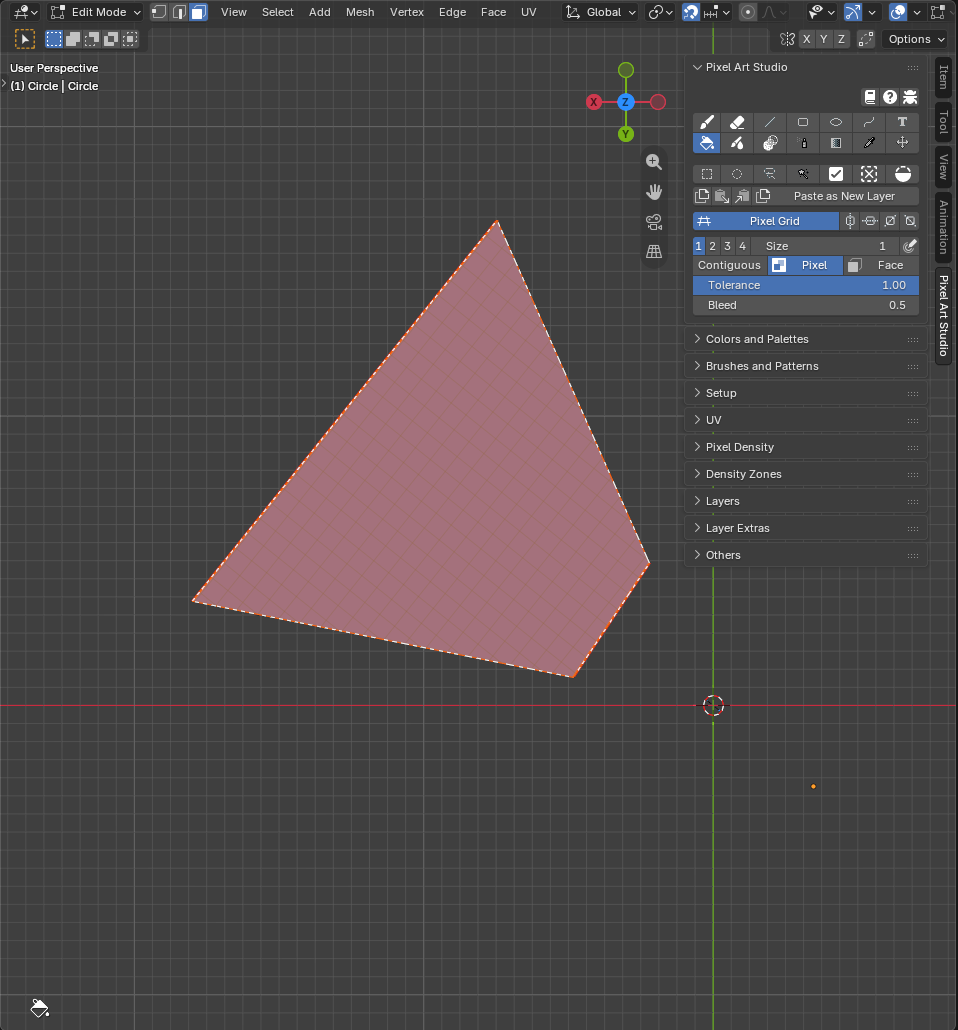
Task: Toggle the camera view icon
Action: tap(654, 222)
